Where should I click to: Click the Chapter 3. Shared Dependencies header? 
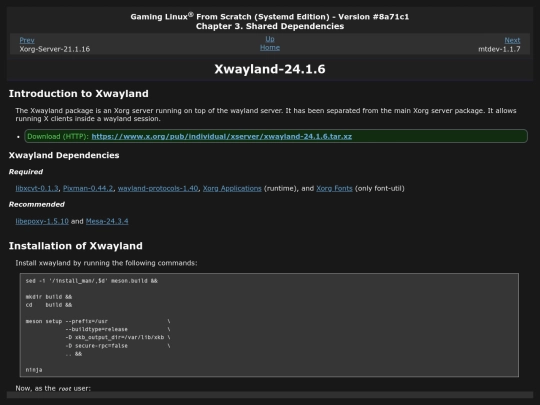click(270, 27)
